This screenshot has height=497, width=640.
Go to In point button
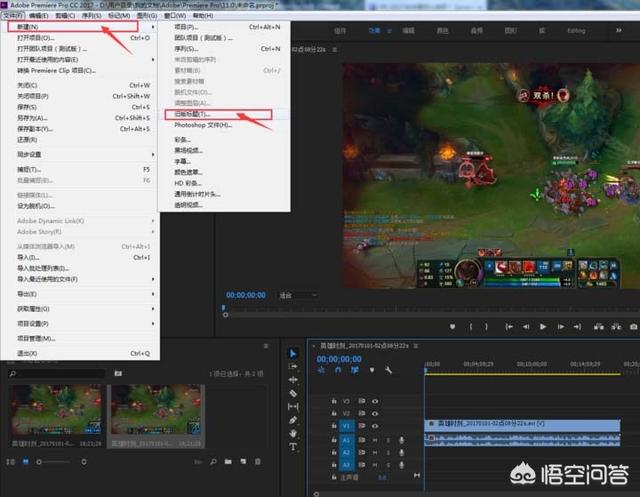(x=509, y=327)
